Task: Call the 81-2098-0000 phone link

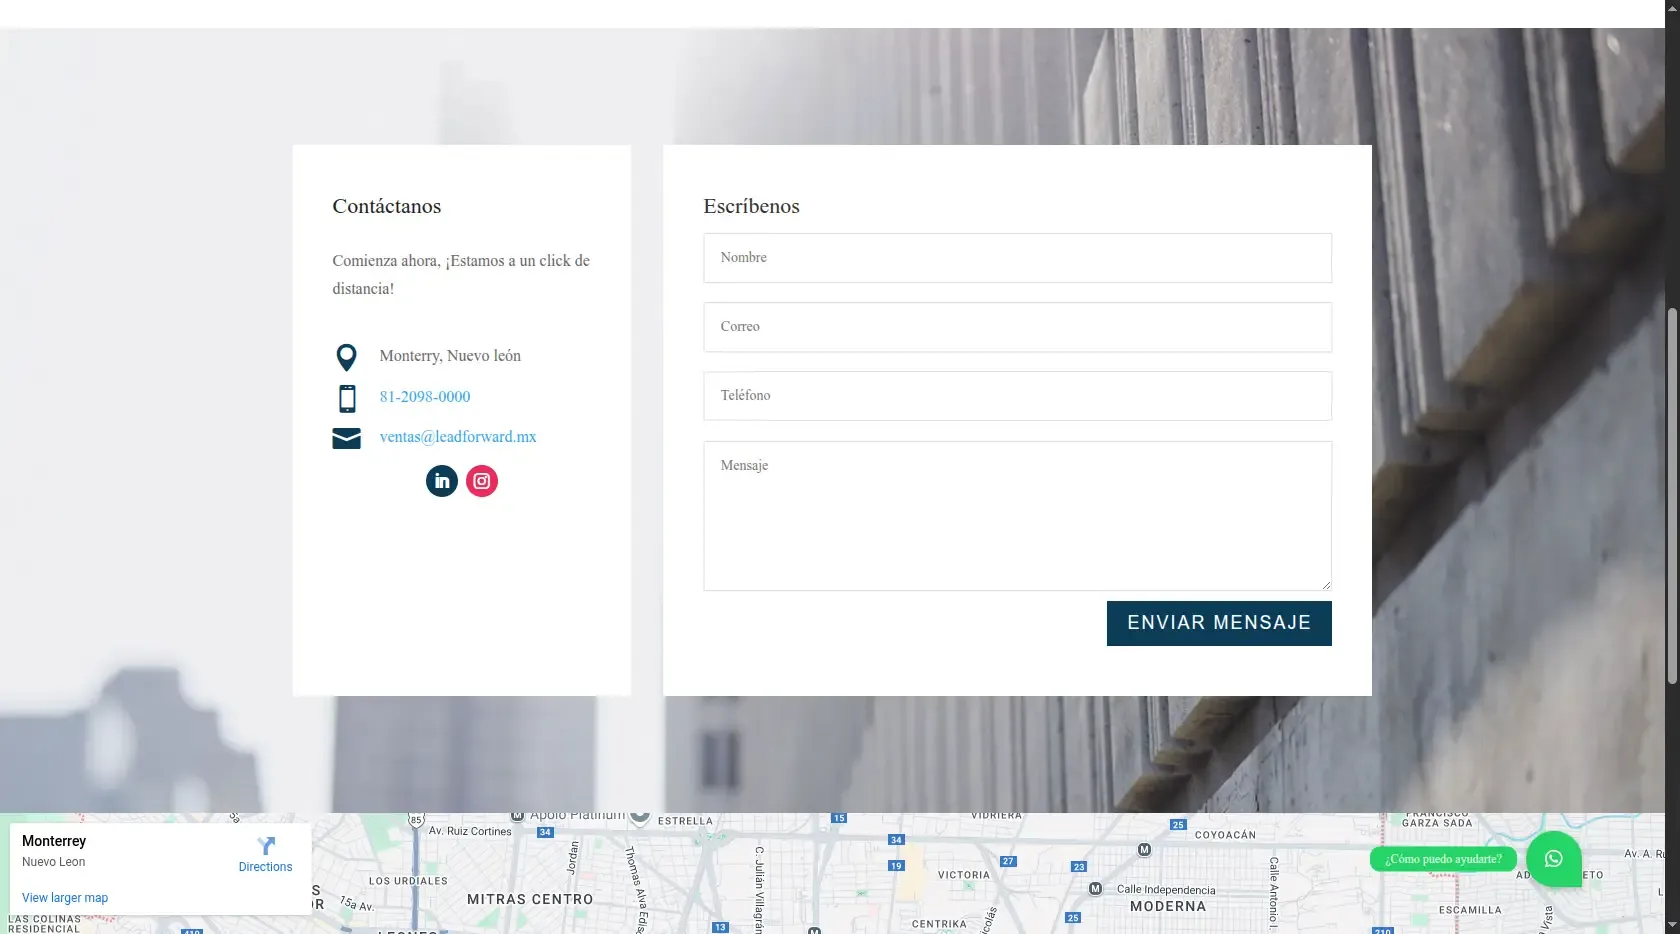Action: (x=424, y=397)
